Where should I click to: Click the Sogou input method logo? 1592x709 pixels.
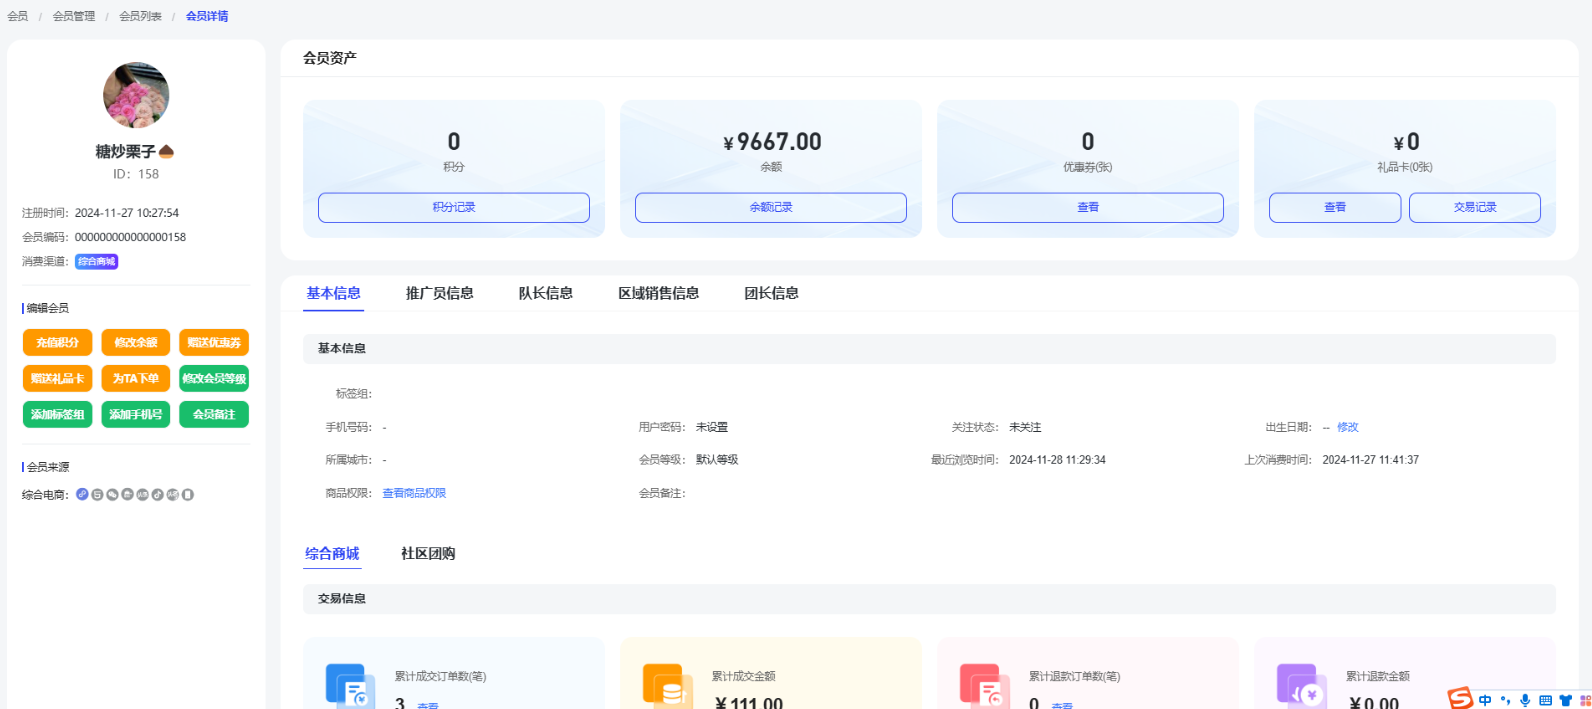coord(1461,699)
